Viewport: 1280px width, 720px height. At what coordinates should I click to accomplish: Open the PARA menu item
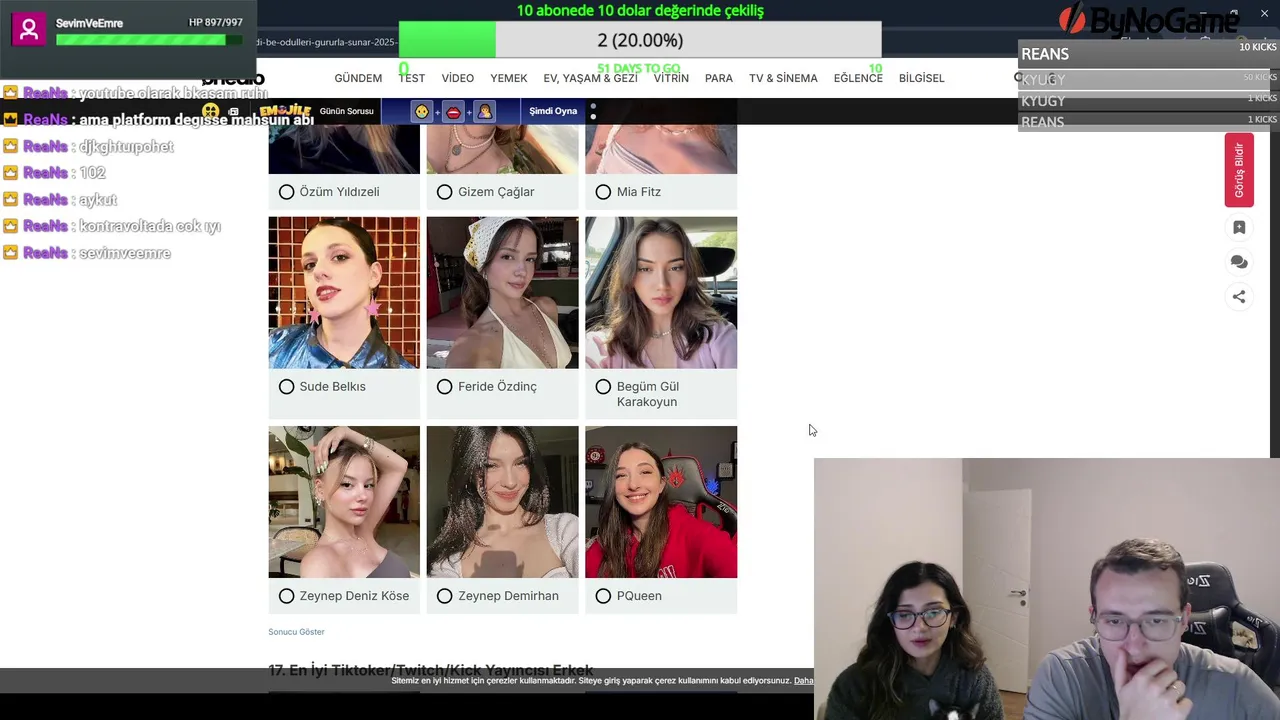point(719,78)
